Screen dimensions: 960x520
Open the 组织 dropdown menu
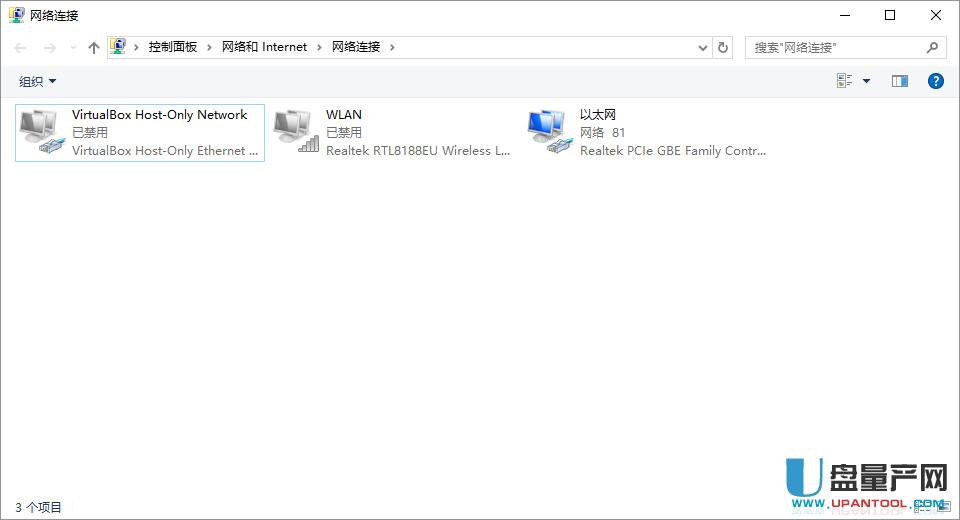[38, 81]
